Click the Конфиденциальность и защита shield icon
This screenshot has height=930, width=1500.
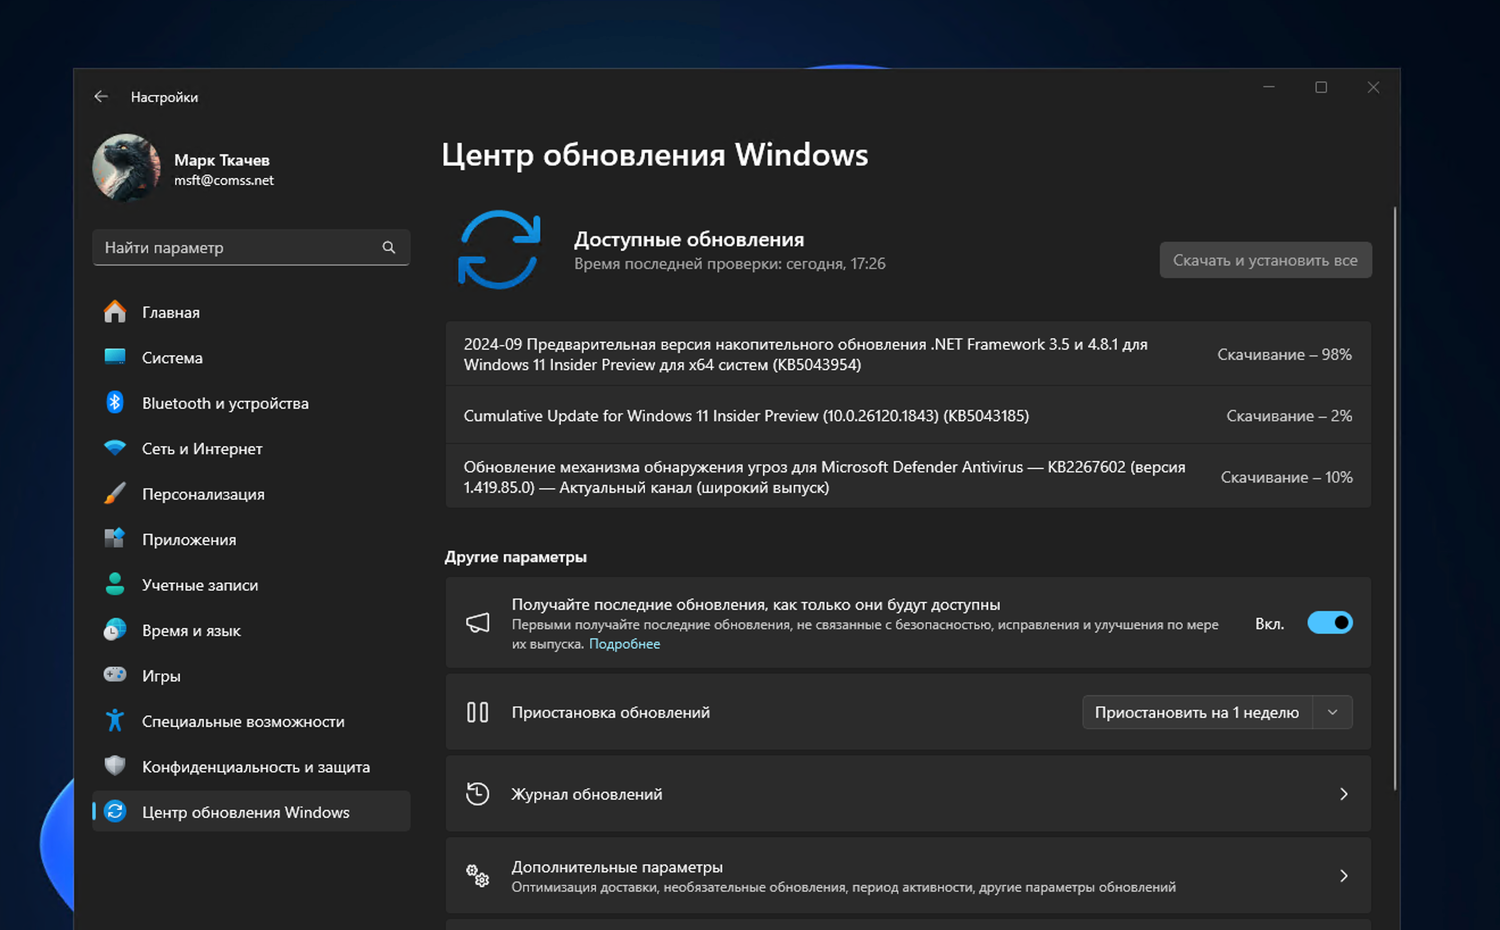click(x=115, y=766)
